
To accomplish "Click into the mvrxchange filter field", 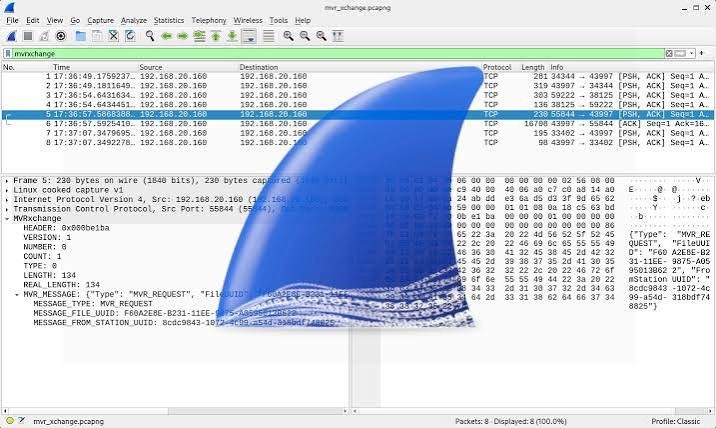I will click(x=338, y=53).
